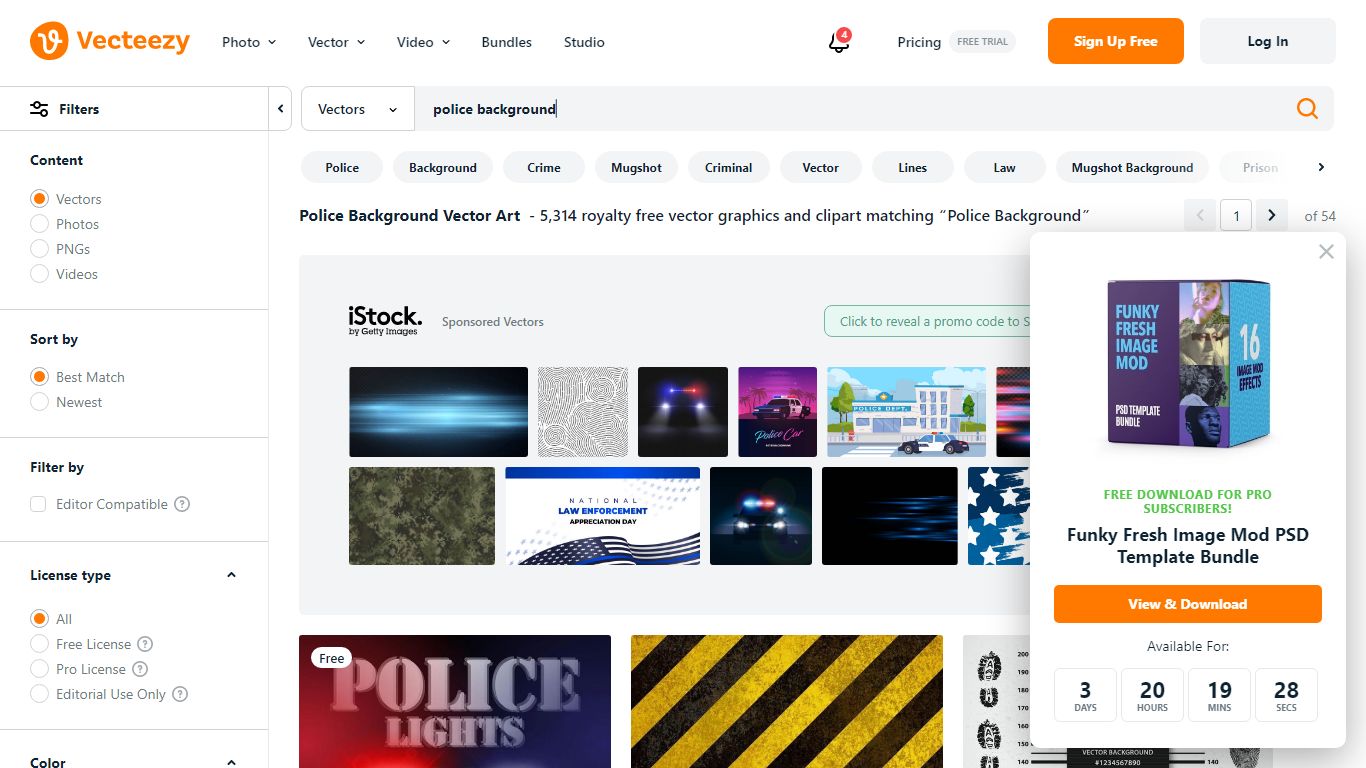Open the Video menu dropdown
Image resolution: width=1366 pixels, height=768 pixels.
[x=424, y=42]
